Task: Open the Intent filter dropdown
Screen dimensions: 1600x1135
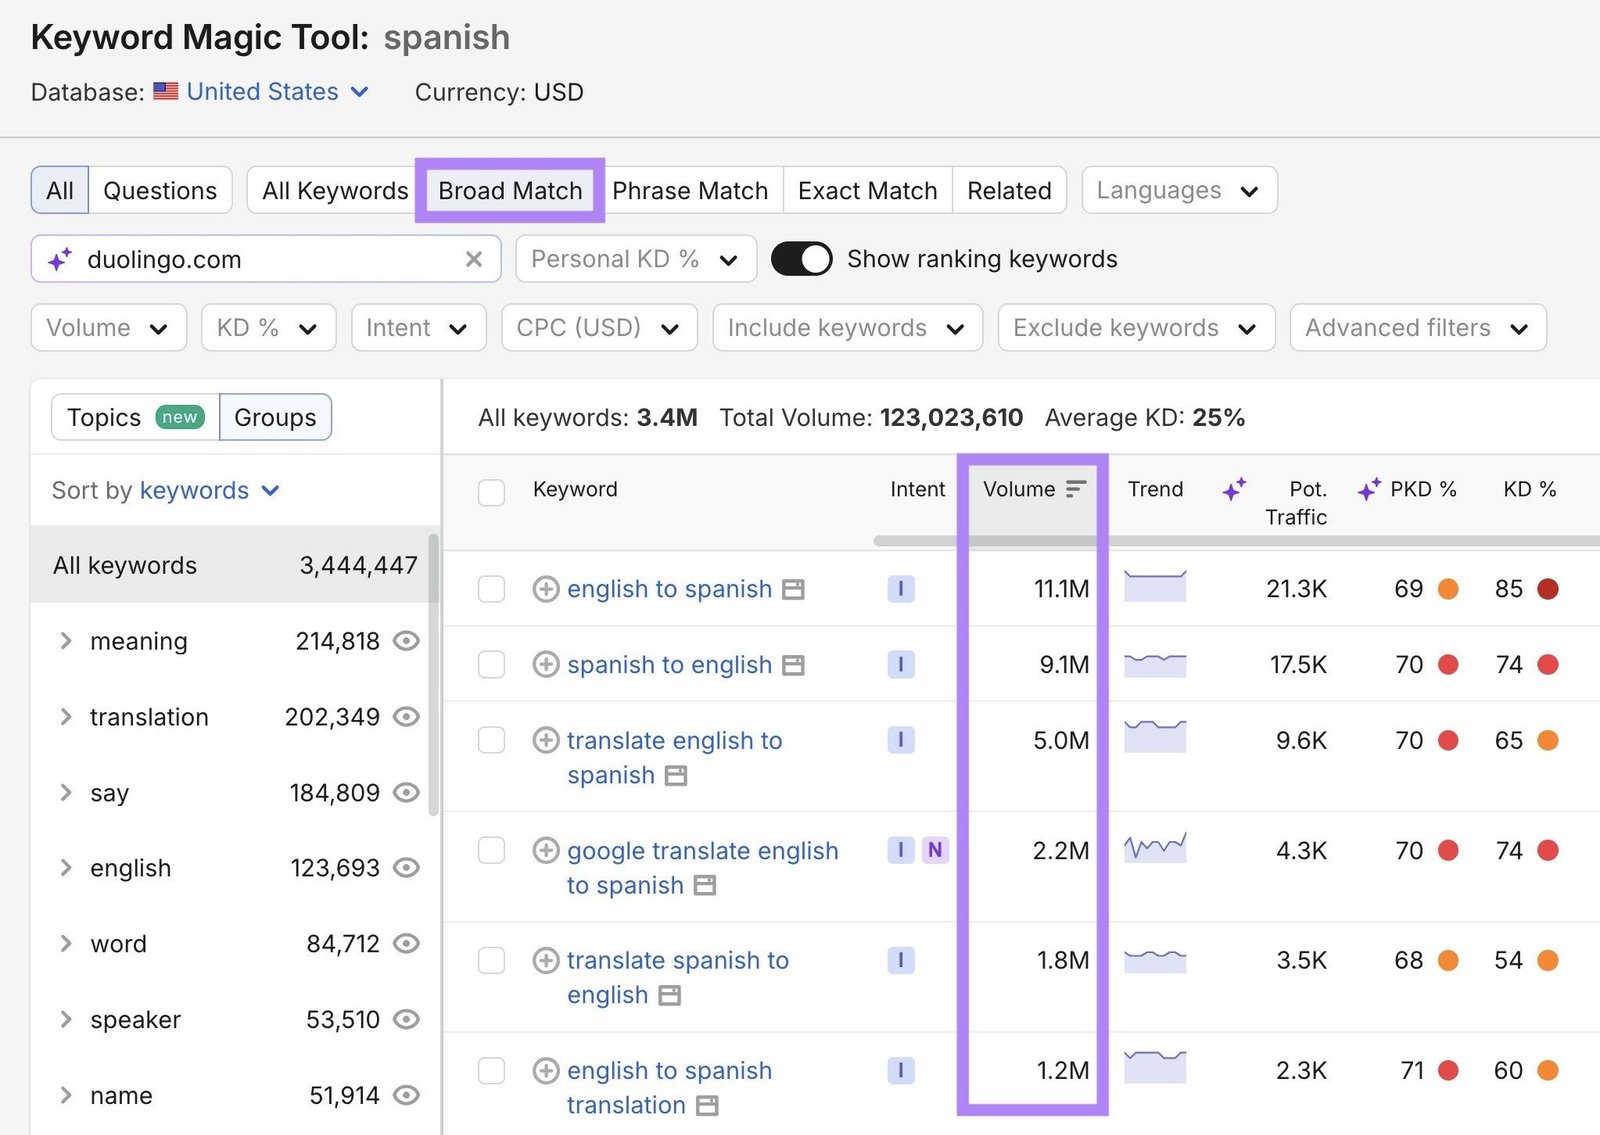Action: [418, 328]
